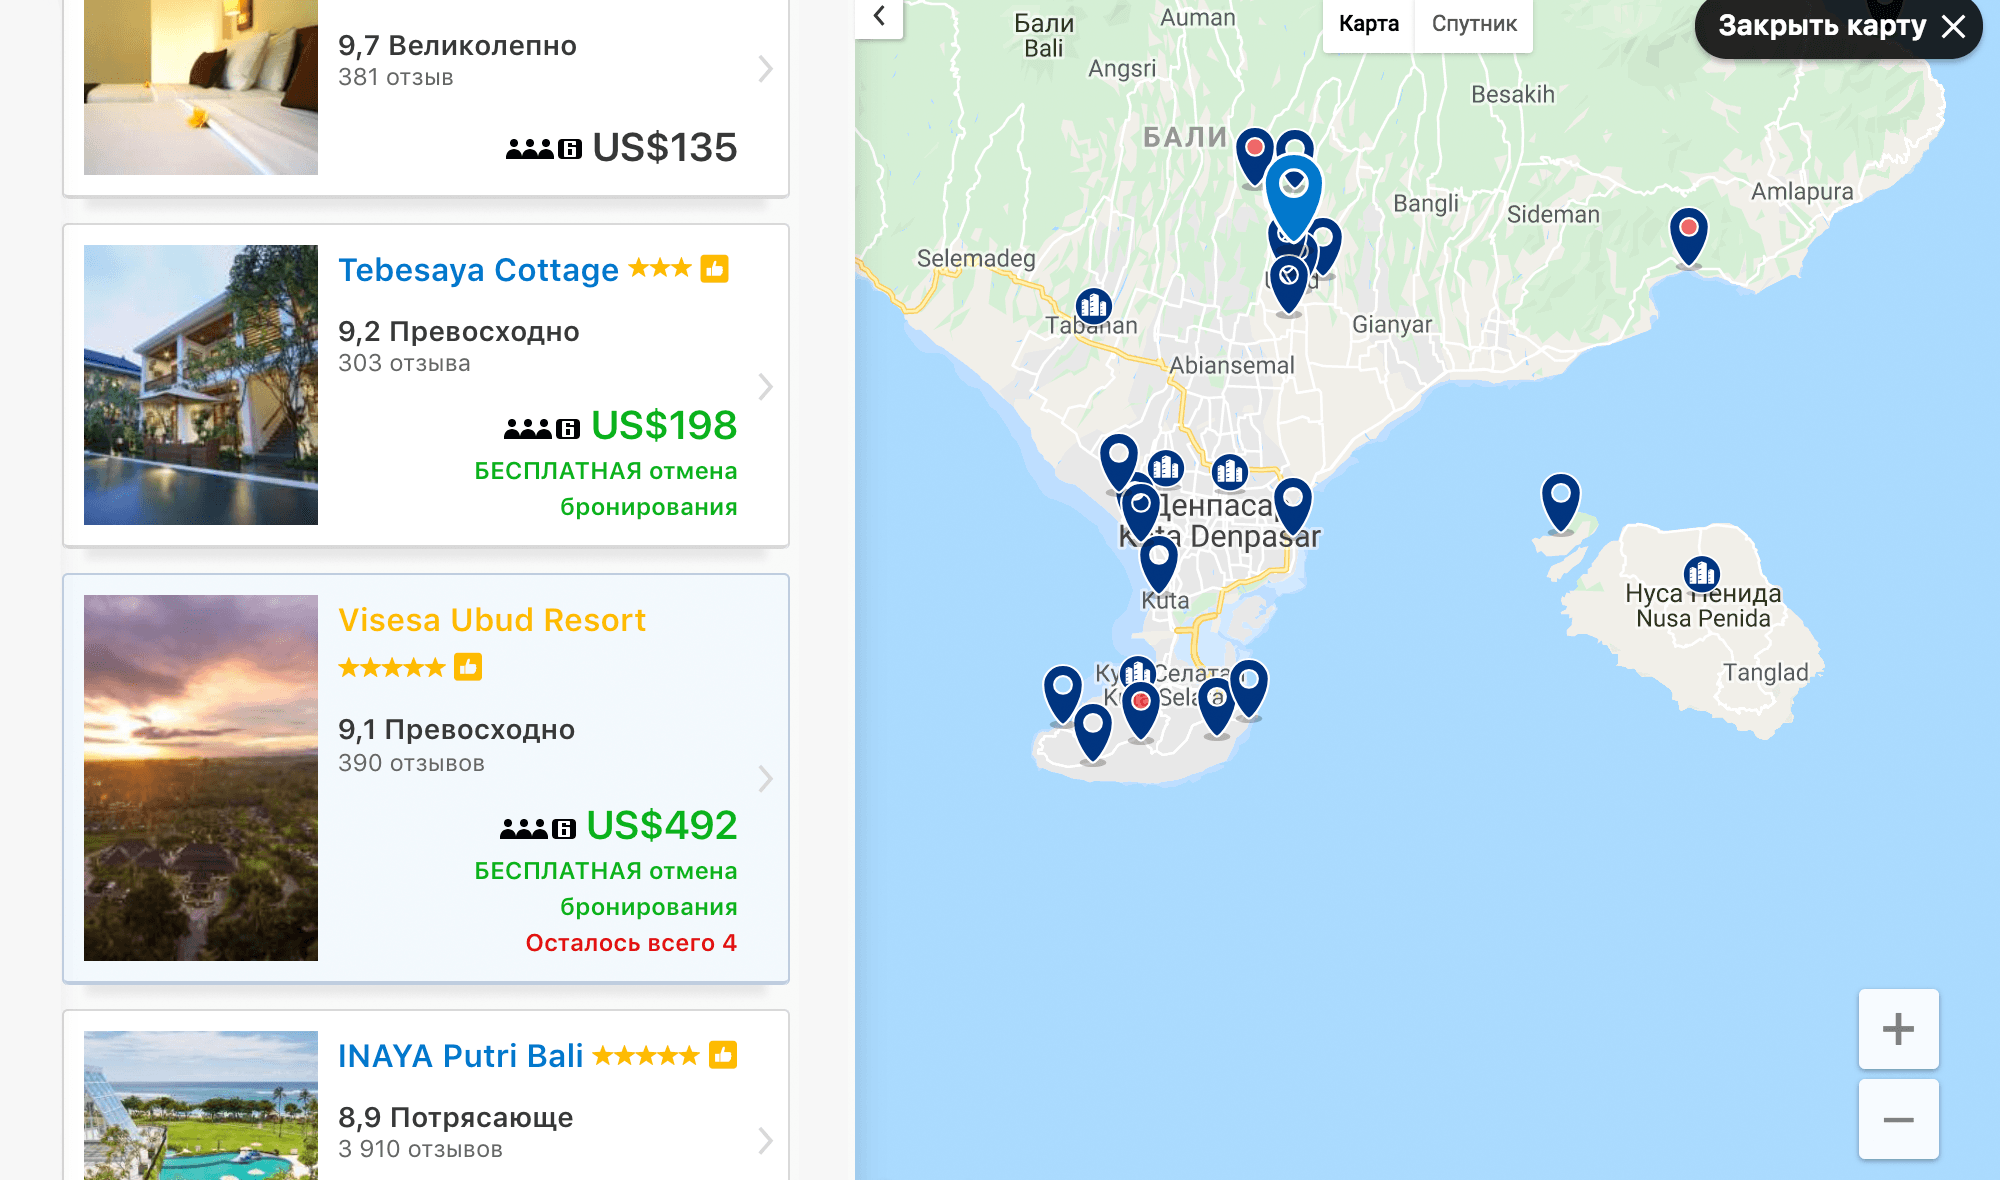Screen dimensions: 2000x1180
Task: Open the Visesa Ubud Resort hotel link
Action: pos(492,620)
